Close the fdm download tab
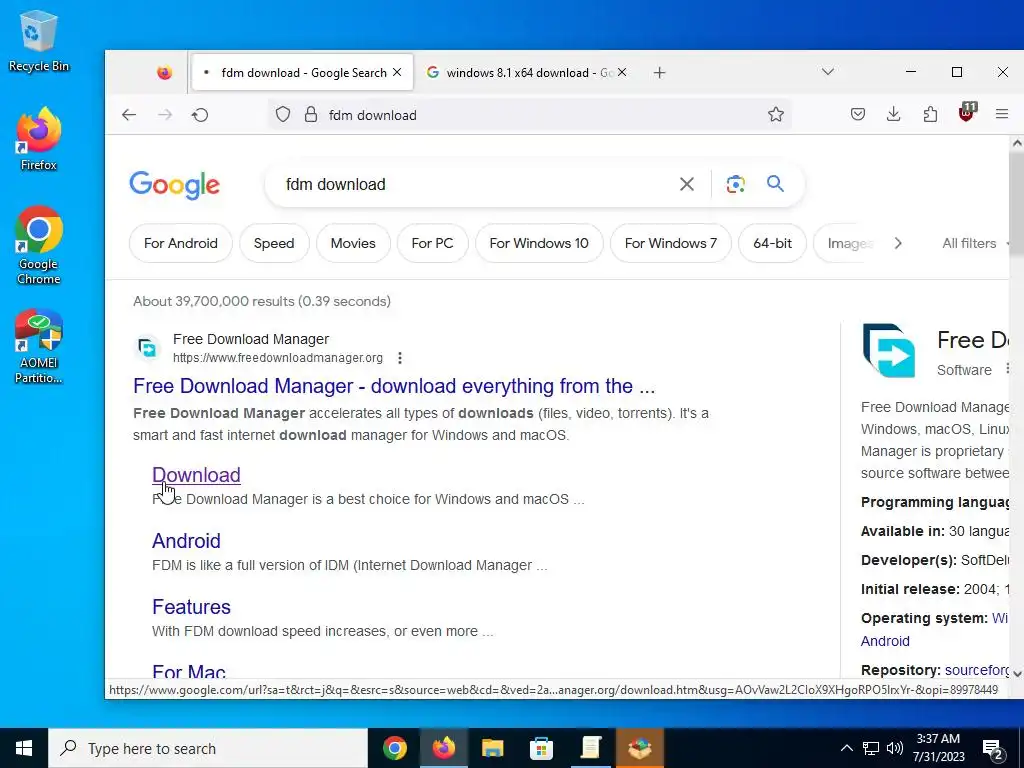Screen dimensions: 1024x768 [x=396, y=72]
